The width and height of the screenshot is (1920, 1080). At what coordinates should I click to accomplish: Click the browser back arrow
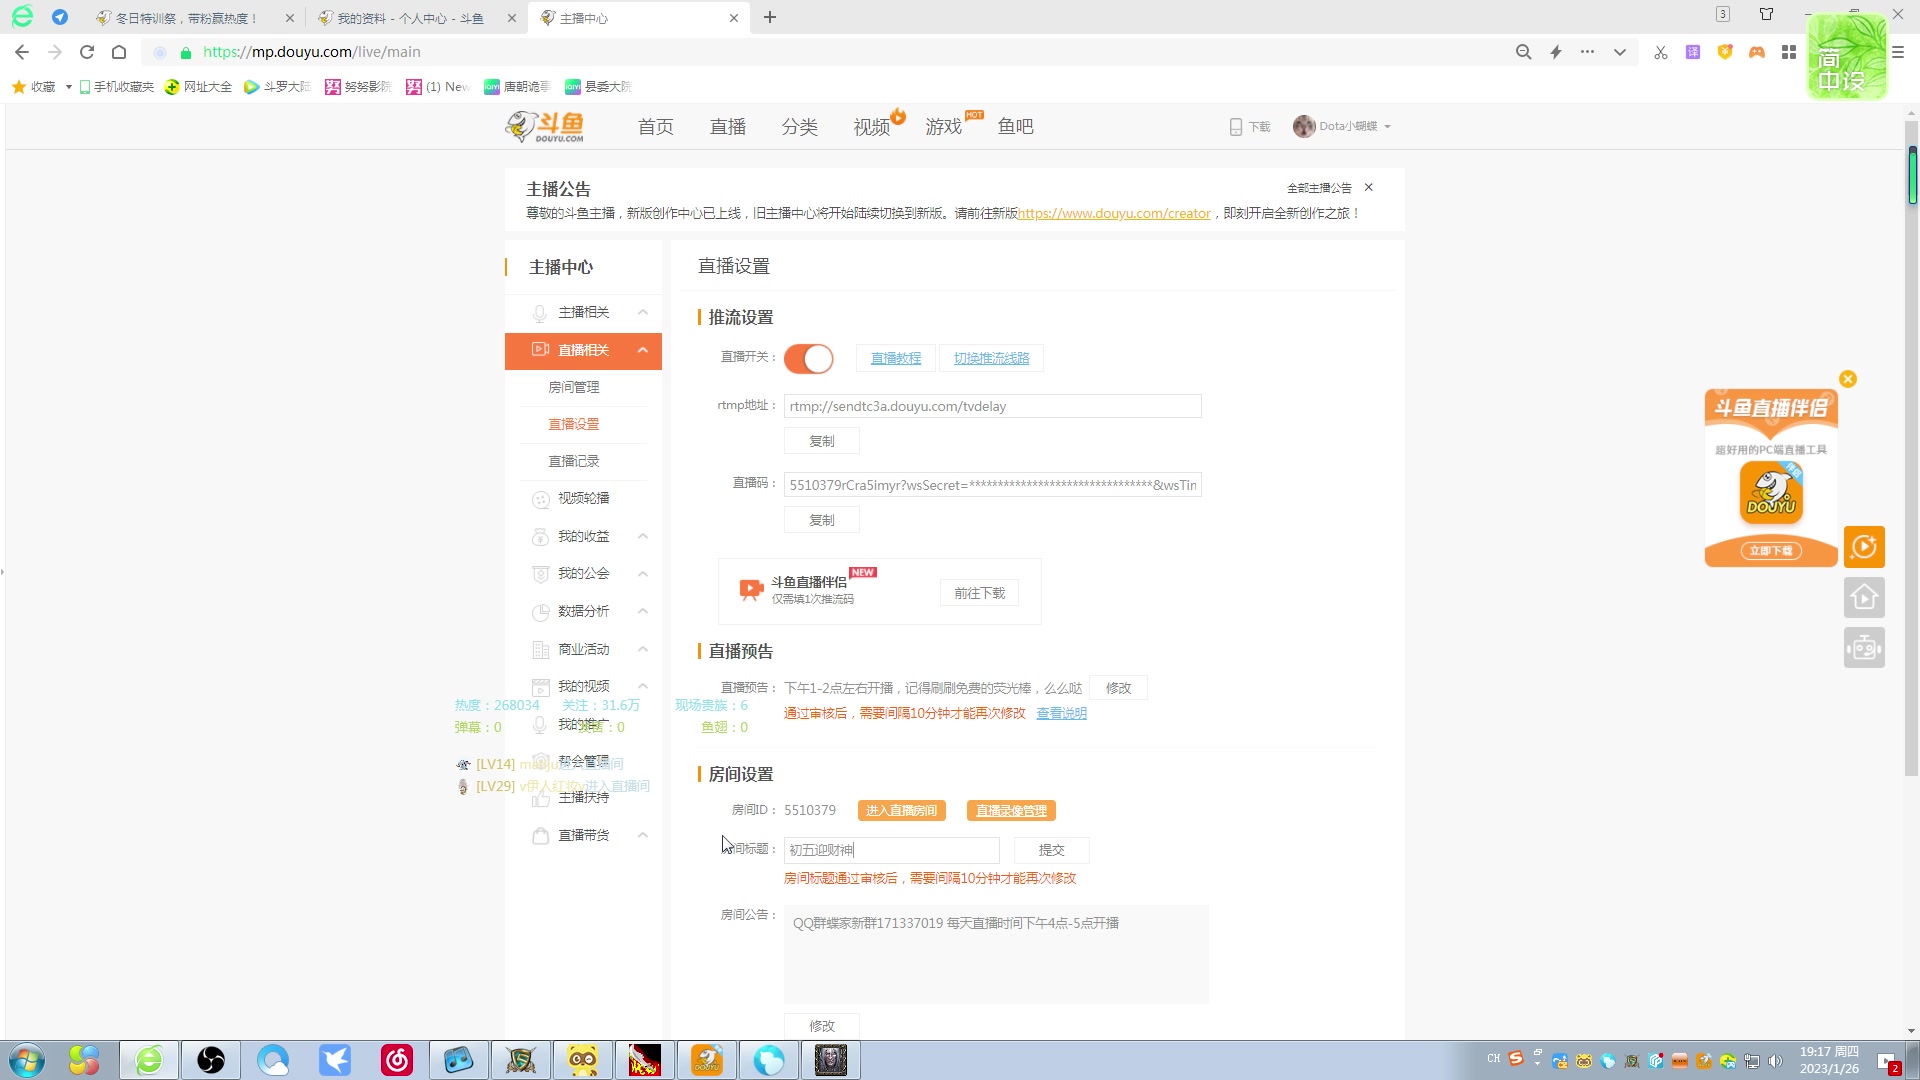(22, 52)
